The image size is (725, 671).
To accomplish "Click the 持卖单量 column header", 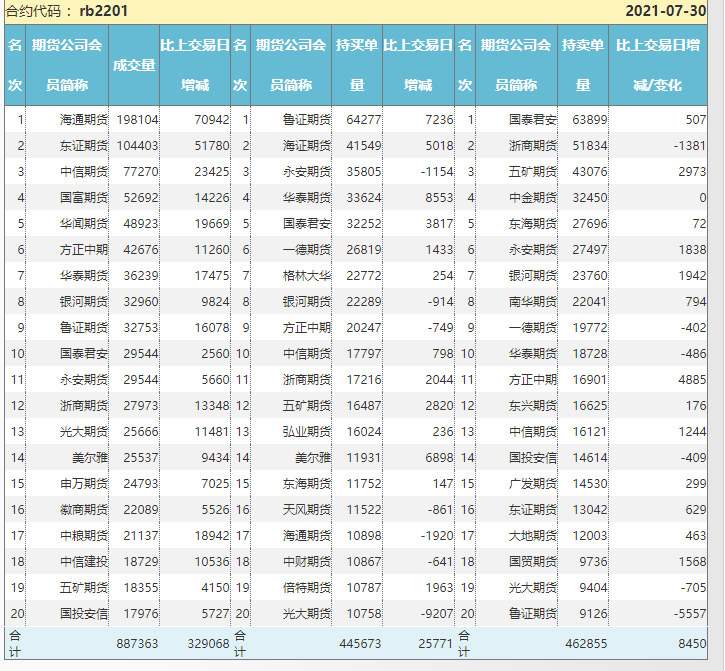I will tap(583, 65).
